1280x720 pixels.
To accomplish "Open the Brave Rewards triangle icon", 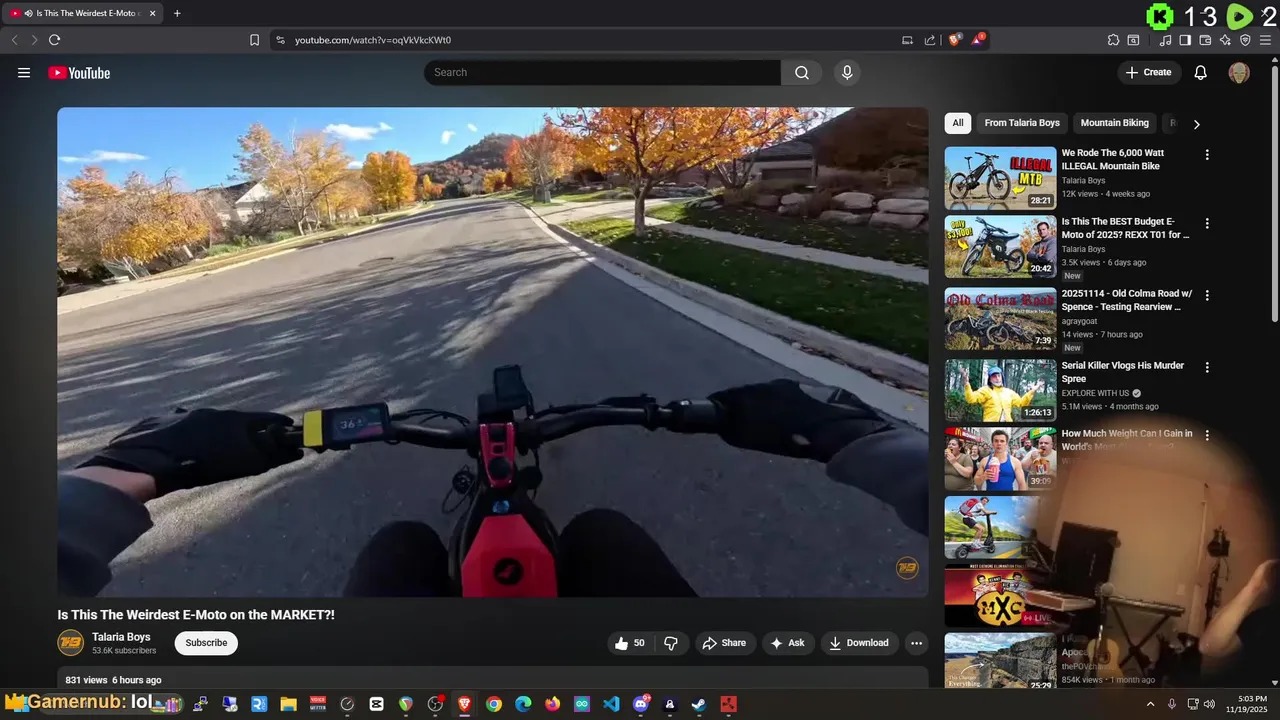I will 977,40.
